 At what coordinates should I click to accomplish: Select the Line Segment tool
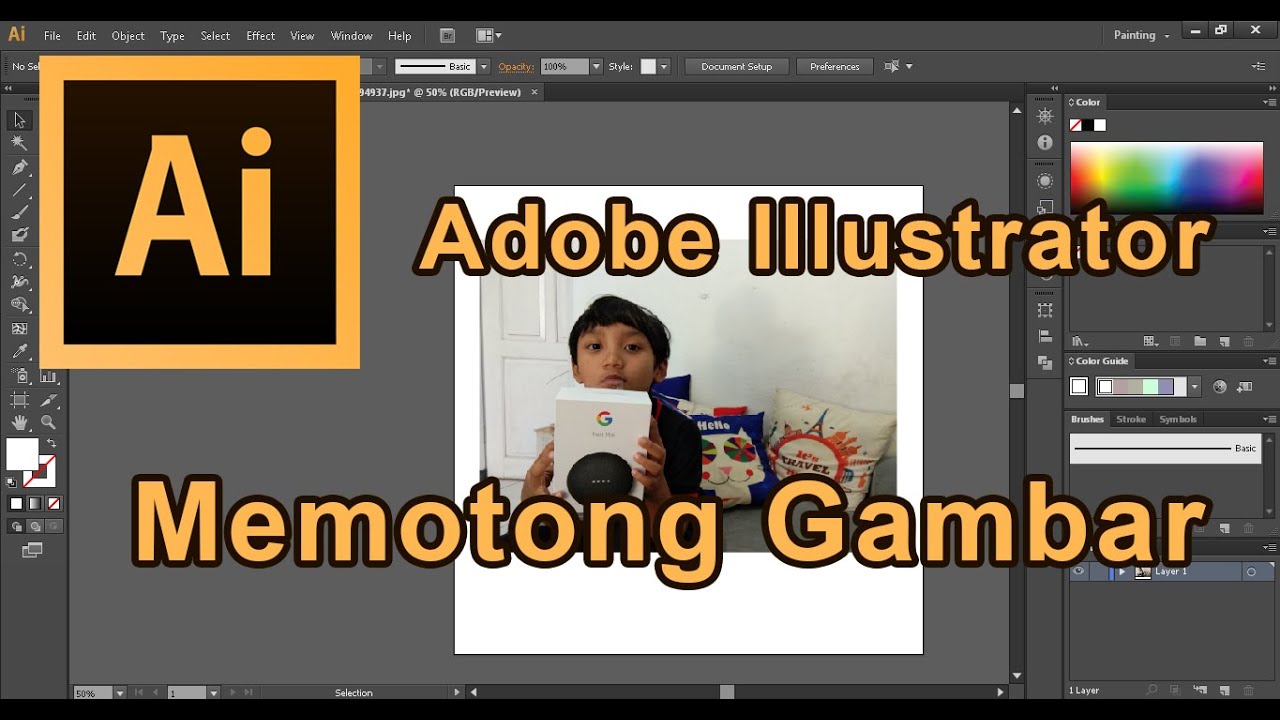click(19, 190)
